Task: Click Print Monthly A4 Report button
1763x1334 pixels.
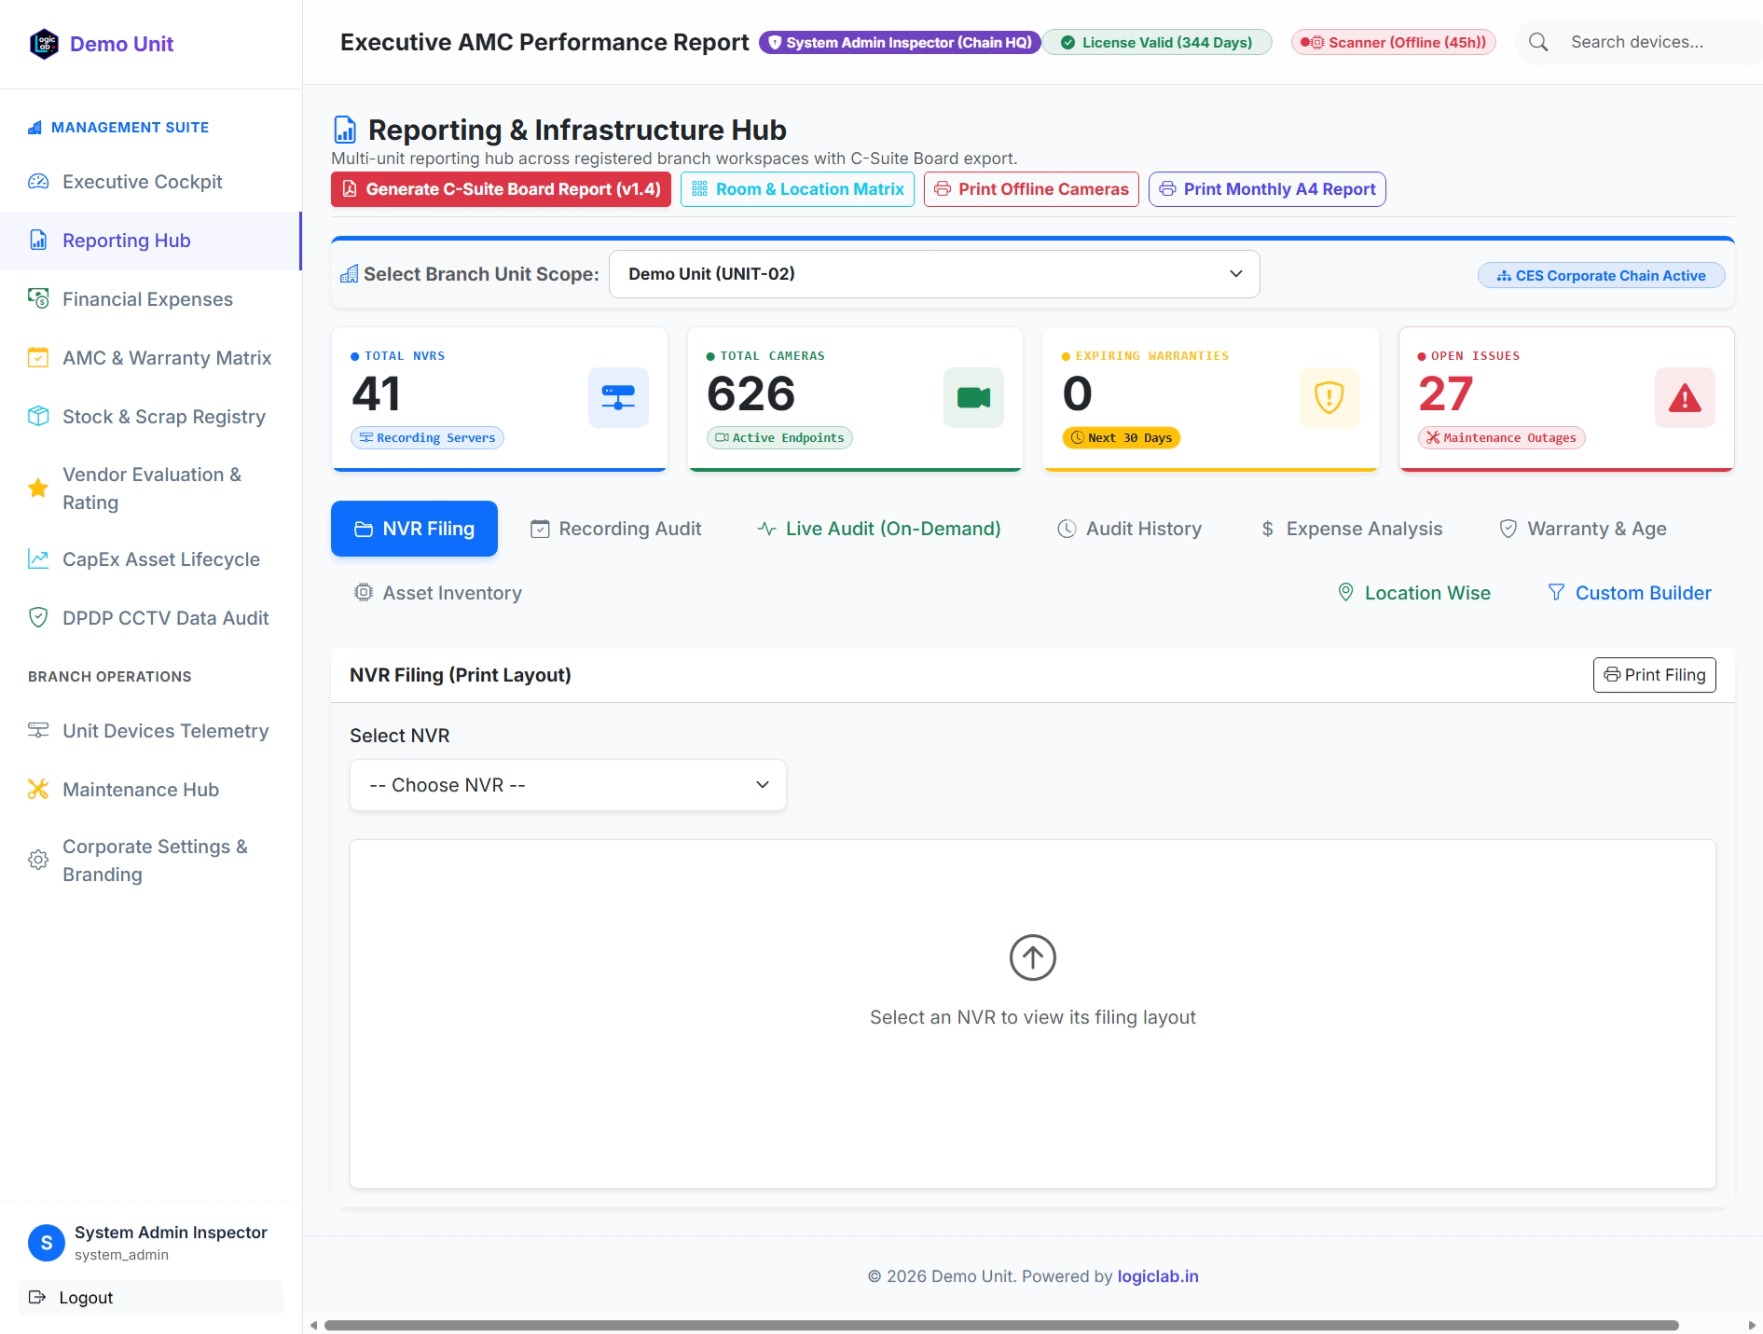Action: (x=1267, y=189)
